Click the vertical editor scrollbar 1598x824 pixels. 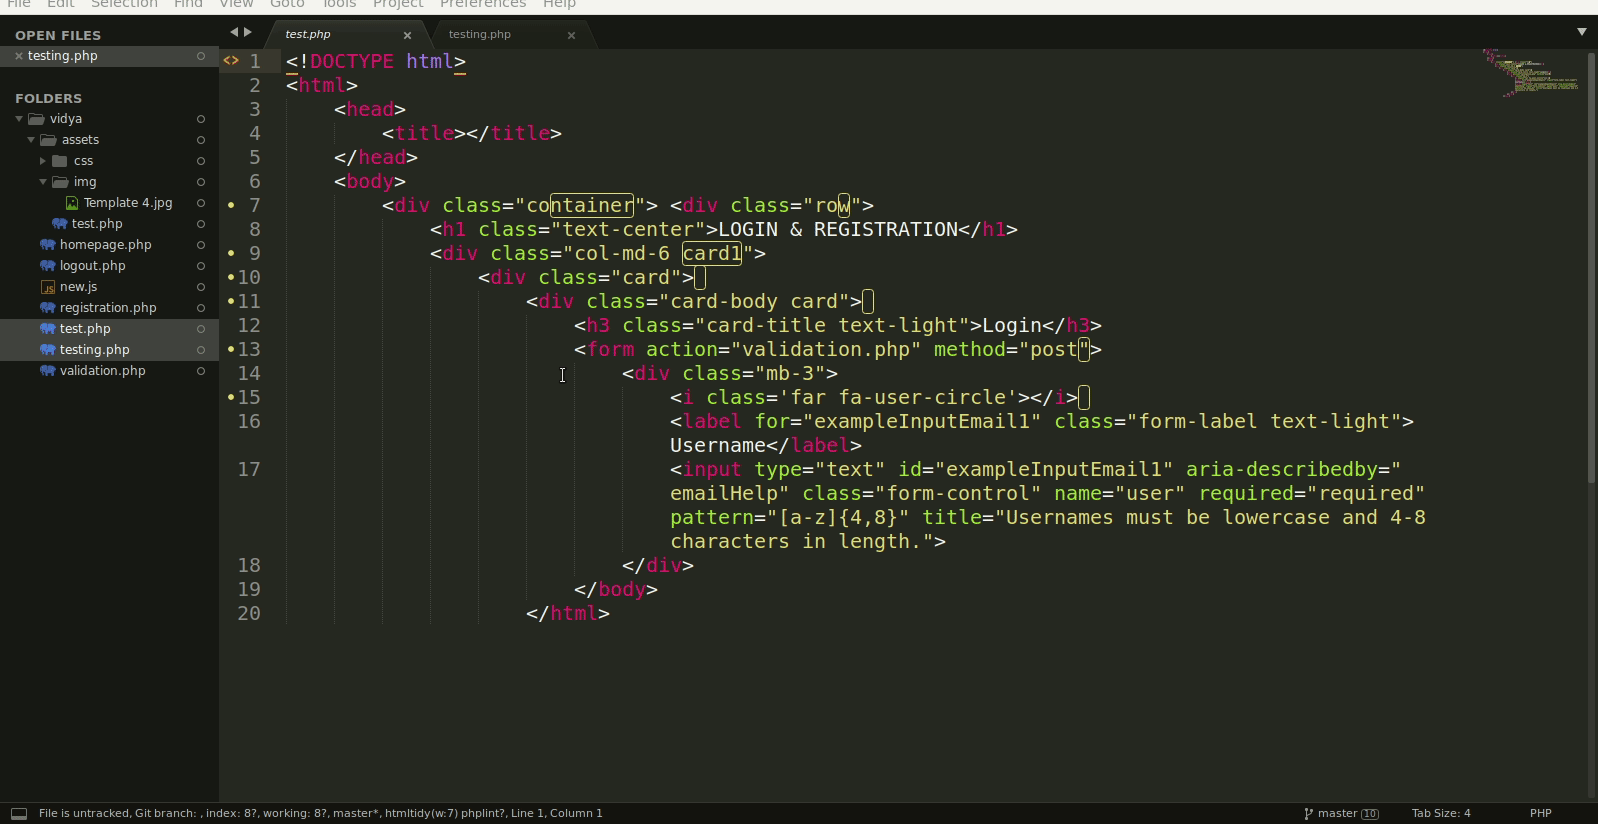click(1591, 267)
